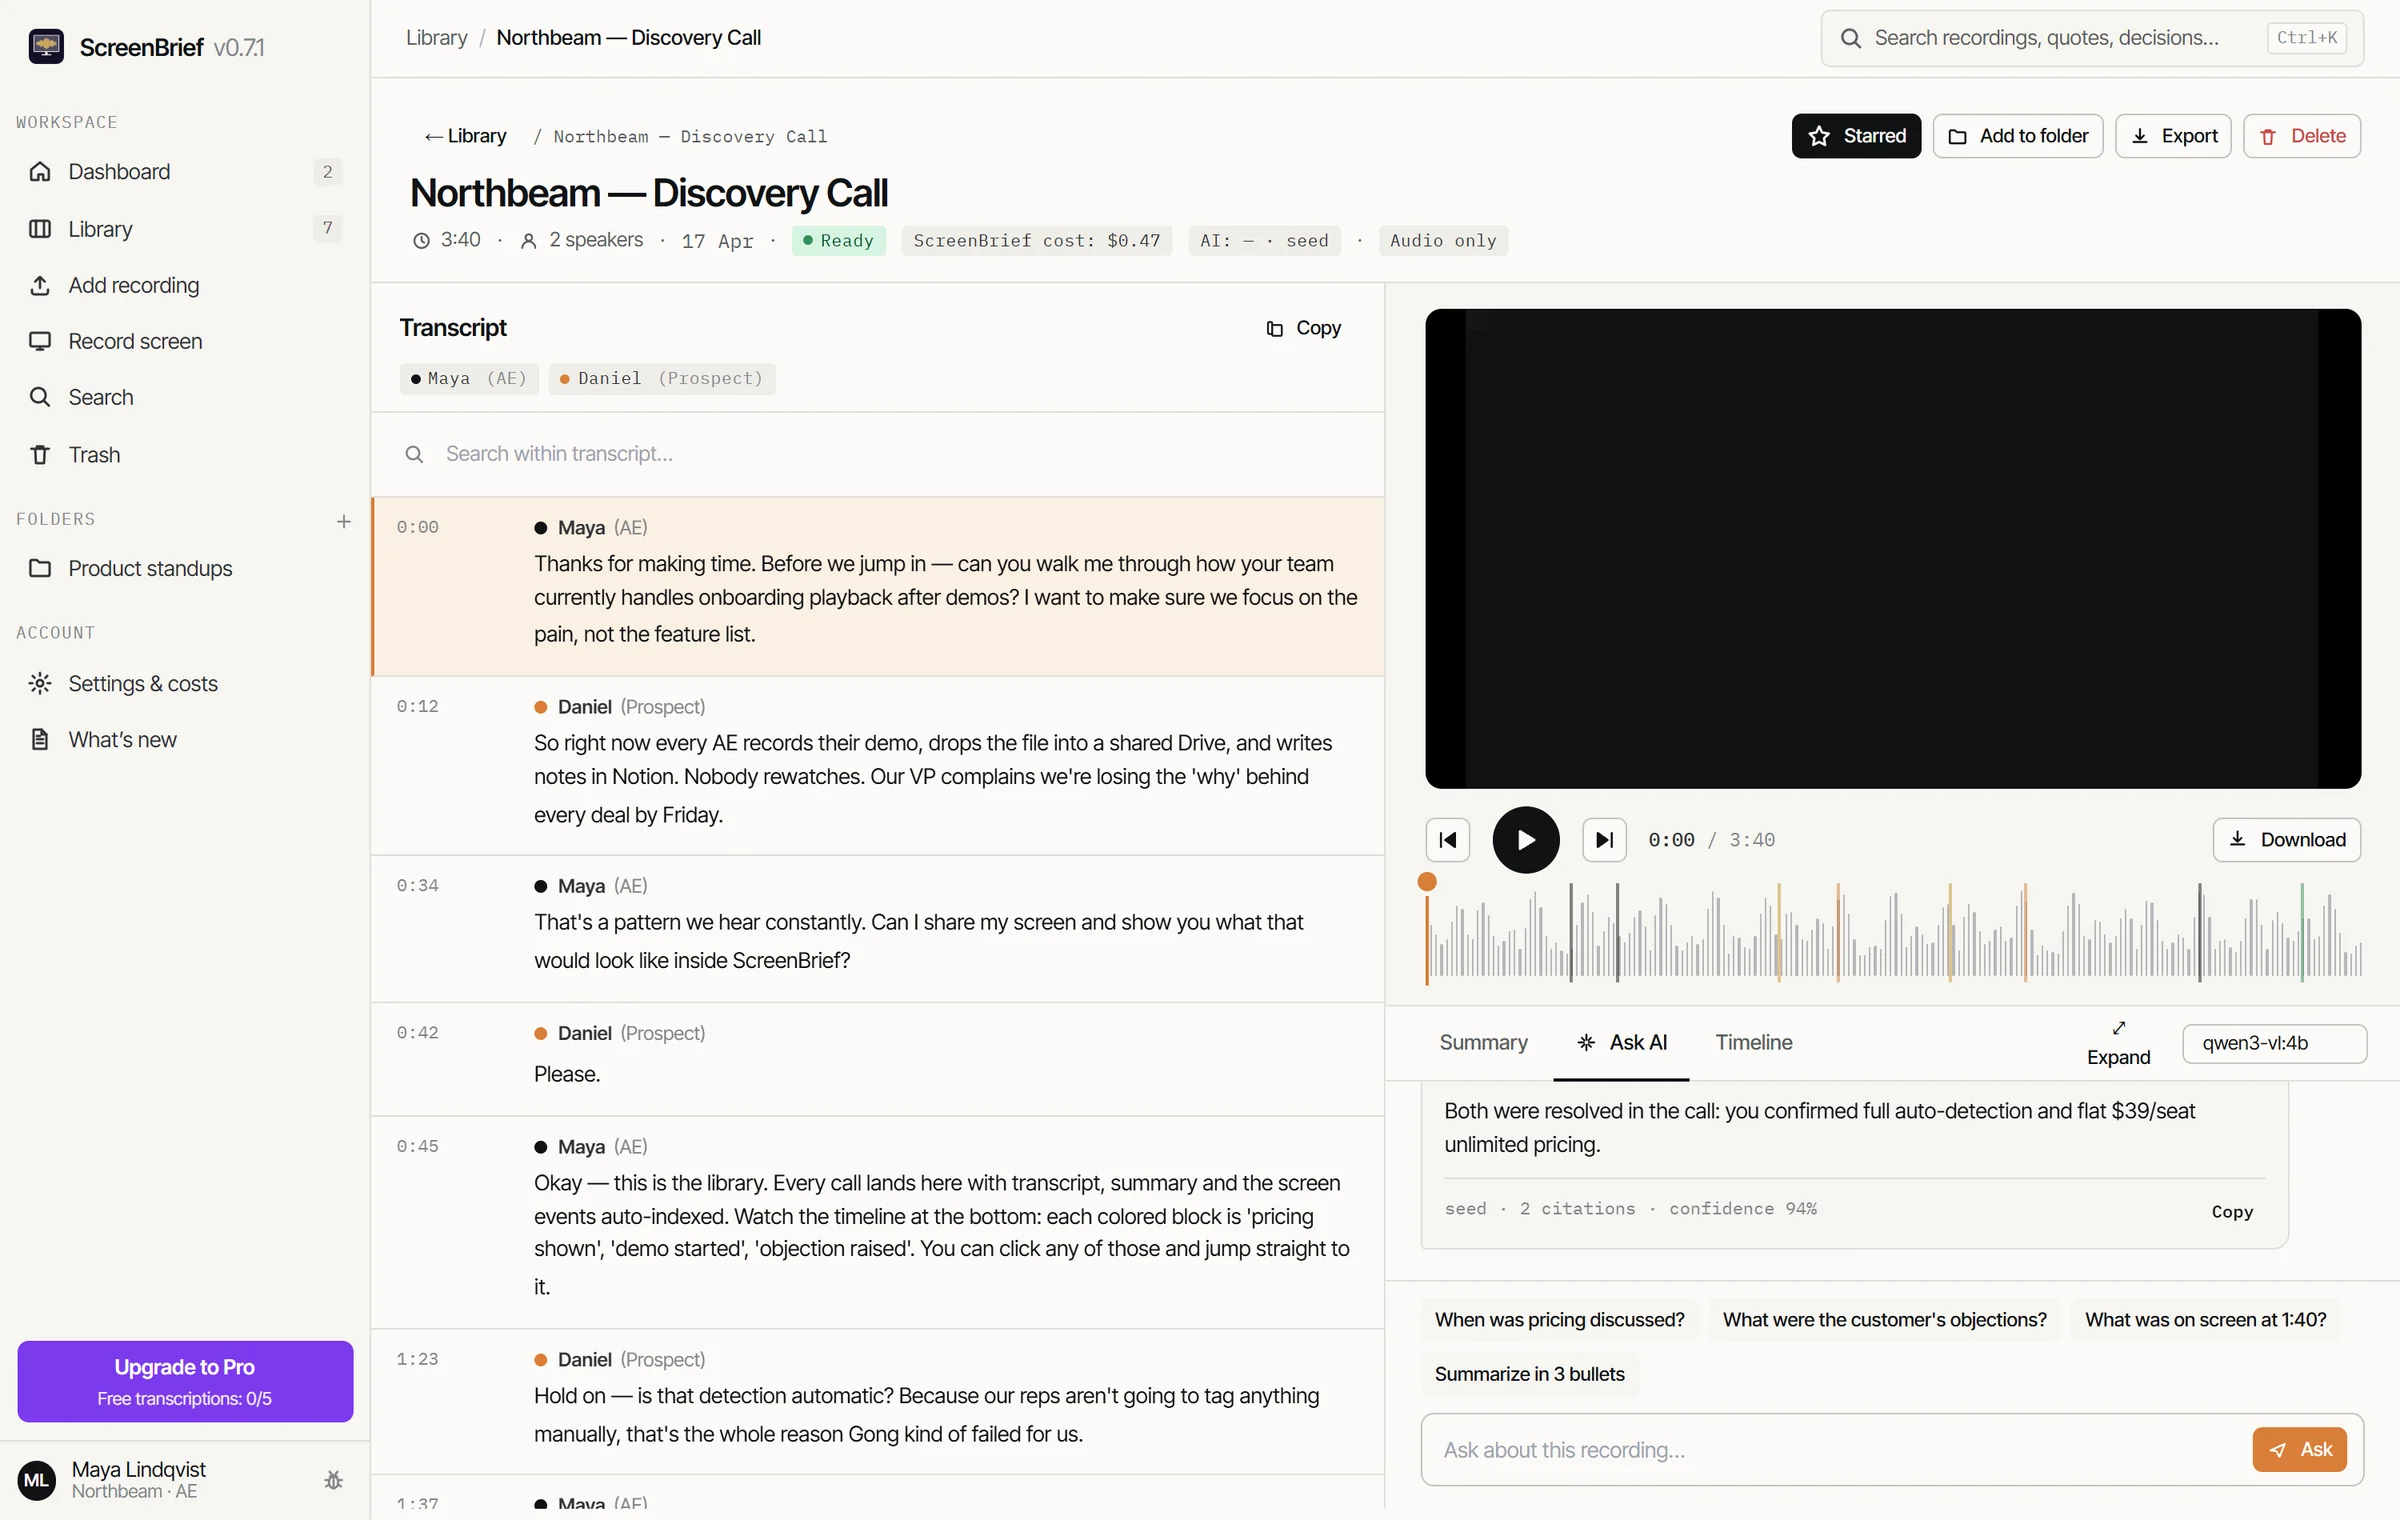The image size is (2400, 1520).
Task: Skip to next segment
Action: click(x=1604, y=840)
